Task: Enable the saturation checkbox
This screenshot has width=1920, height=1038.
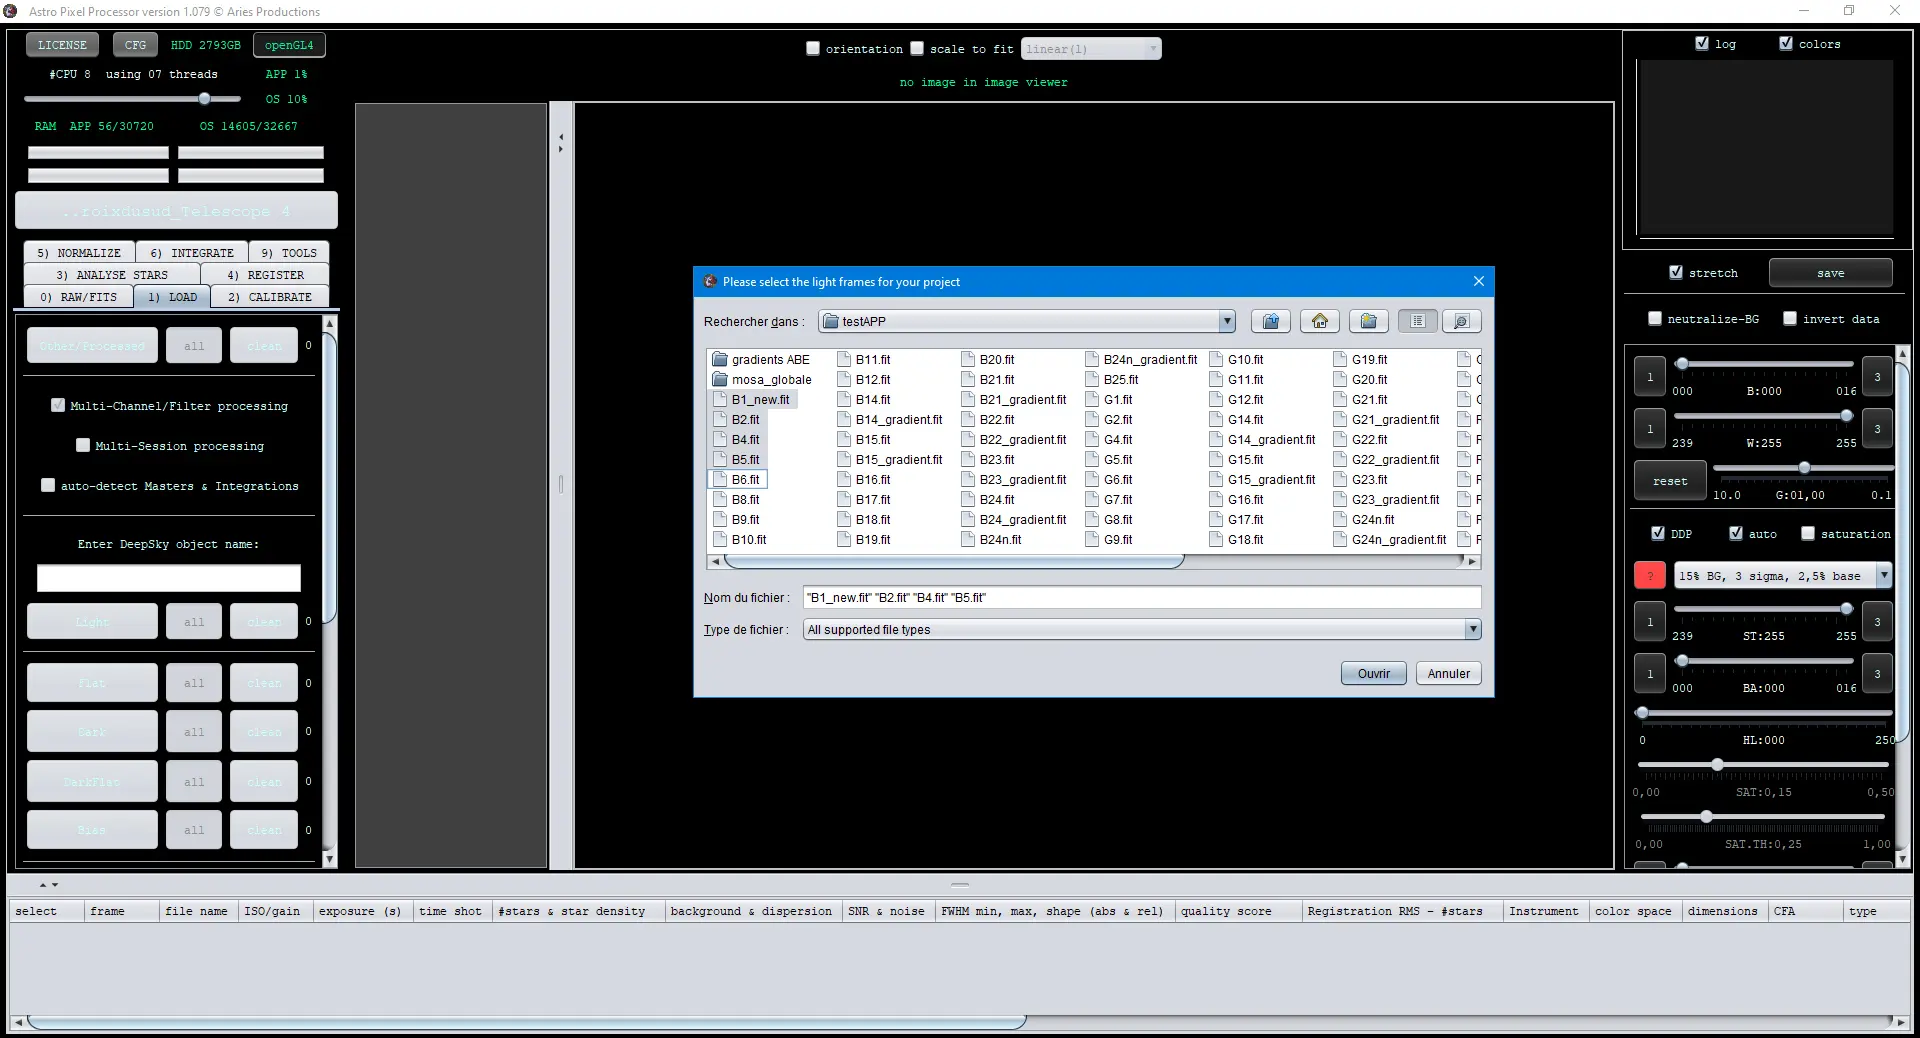Action: pyautogui.click(x=1808, y=533)
